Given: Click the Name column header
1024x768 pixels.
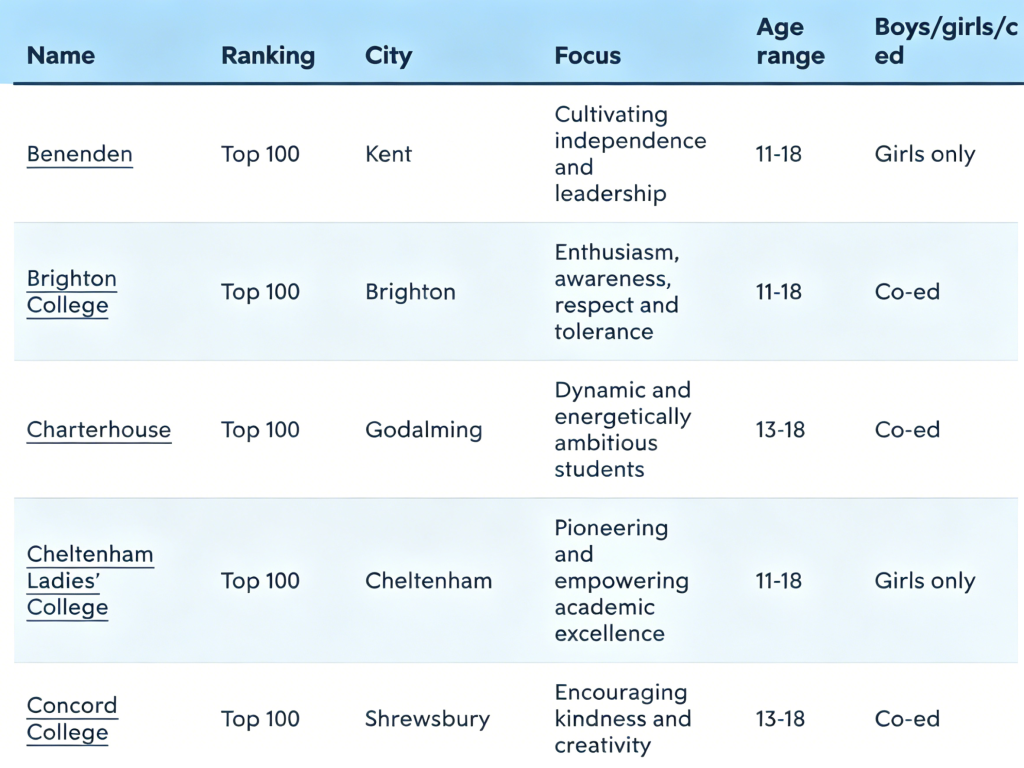Looking at the screenshot, I should pyautogui.click(x=61, y=55).
